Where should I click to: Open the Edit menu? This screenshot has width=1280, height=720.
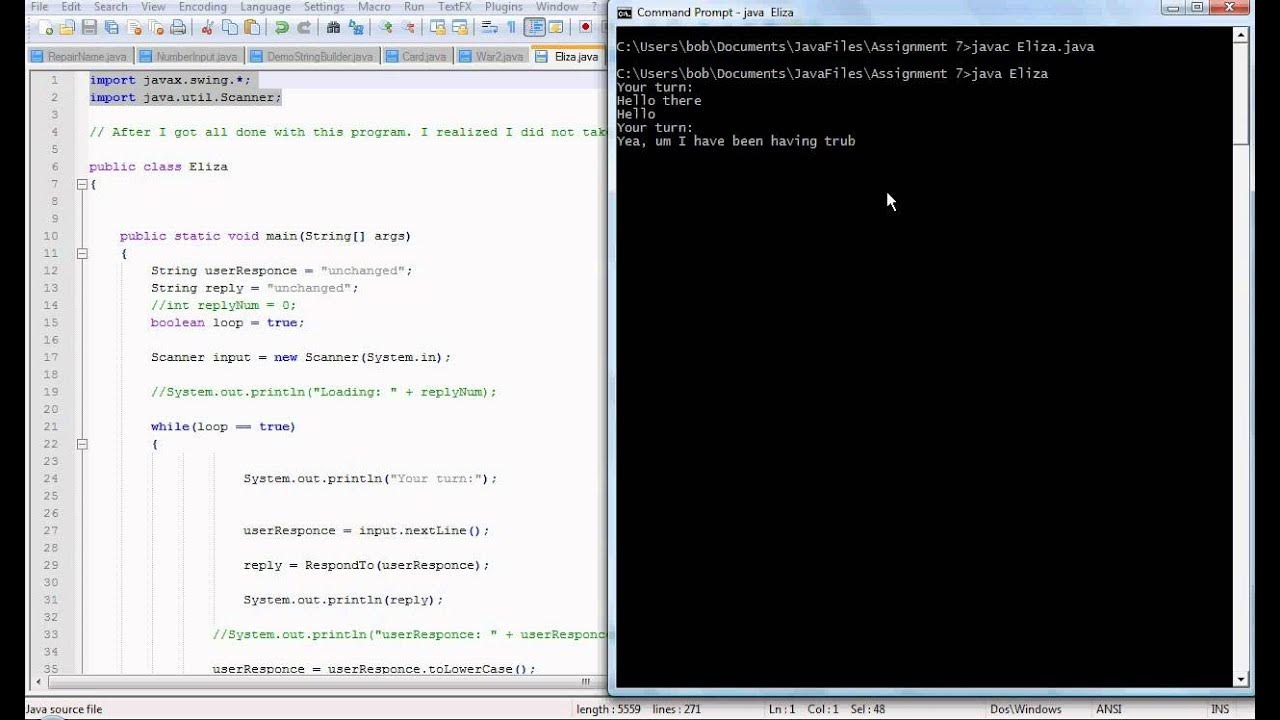point(71,7)
